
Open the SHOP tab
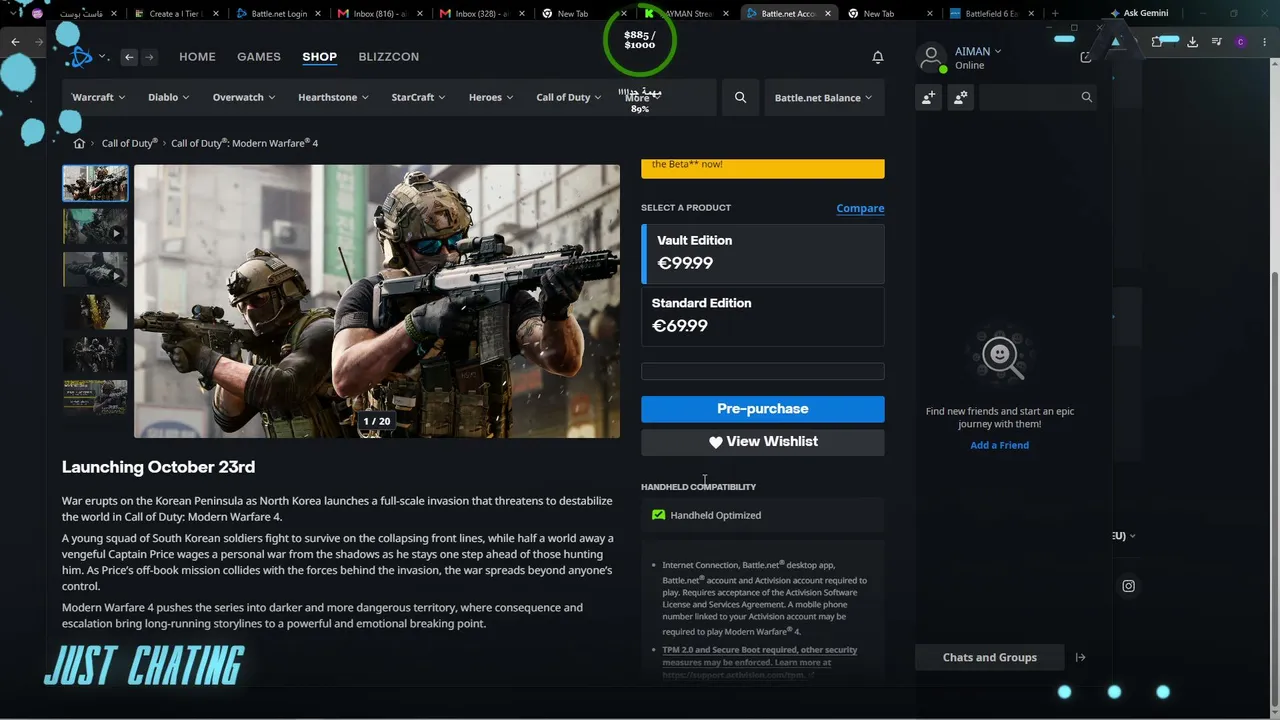coord(320,57)
